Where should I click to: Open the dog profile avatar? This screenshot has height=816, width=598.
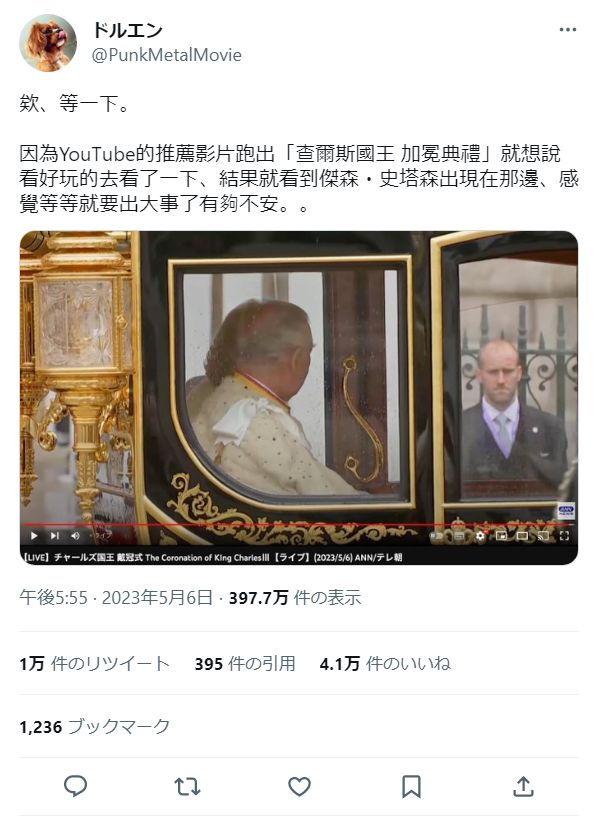click(48, 43)
